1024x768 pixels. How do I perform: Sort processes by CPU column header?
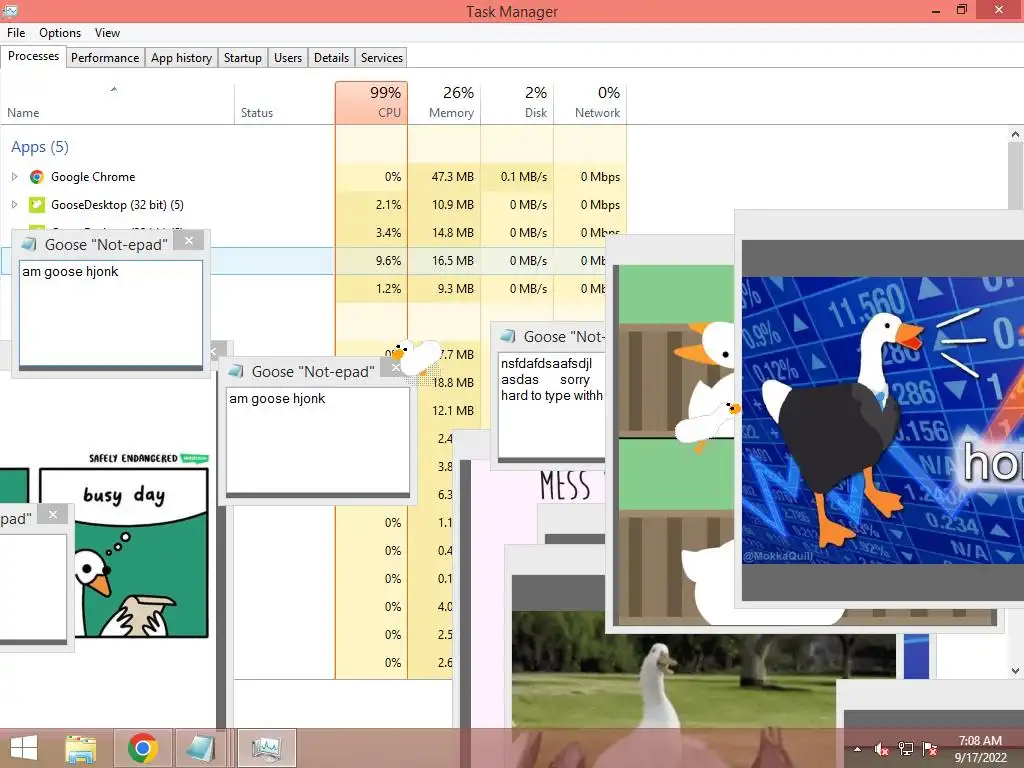pos(371,103)
